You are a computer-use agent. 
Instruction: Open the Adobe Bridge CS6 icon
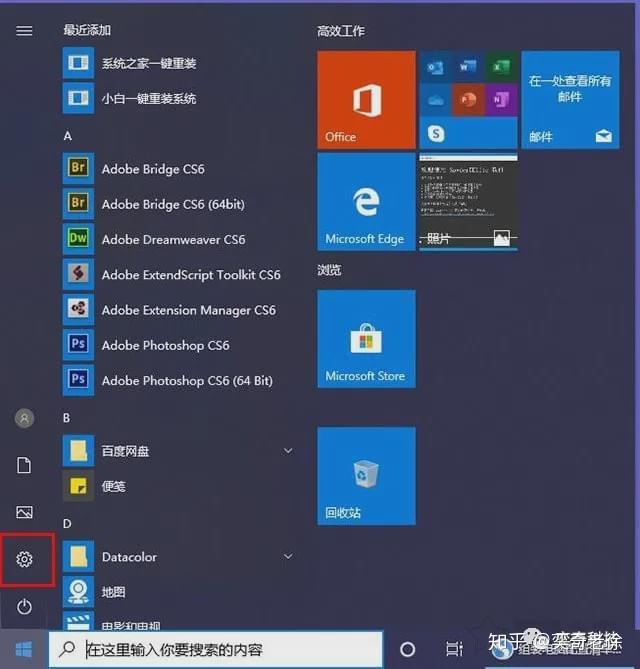coord(78,169)
